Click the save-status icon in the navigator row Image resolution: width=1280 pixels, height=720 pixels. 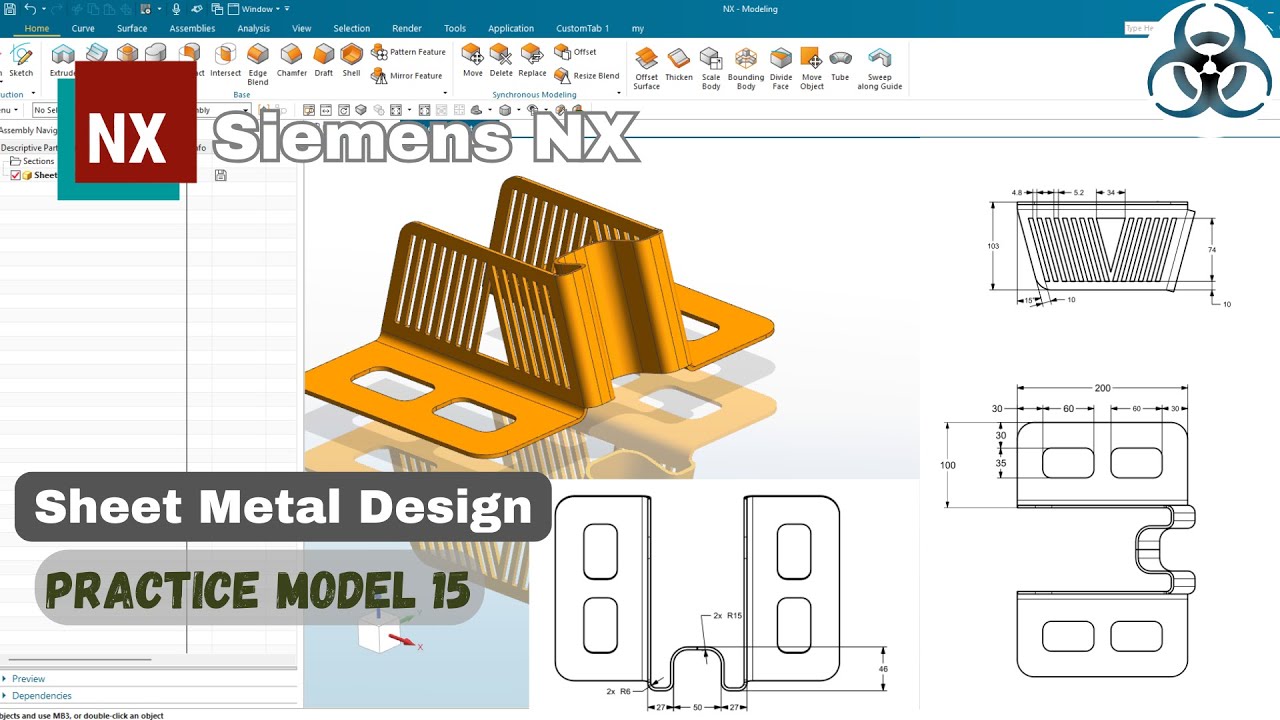tap(221, 175)
